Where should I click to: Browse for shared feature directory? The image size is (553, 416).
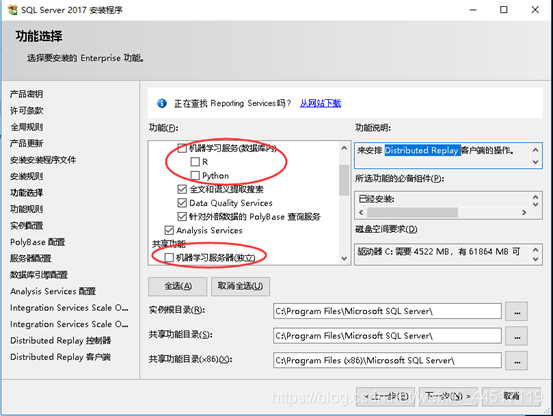(x=516, y=336)
